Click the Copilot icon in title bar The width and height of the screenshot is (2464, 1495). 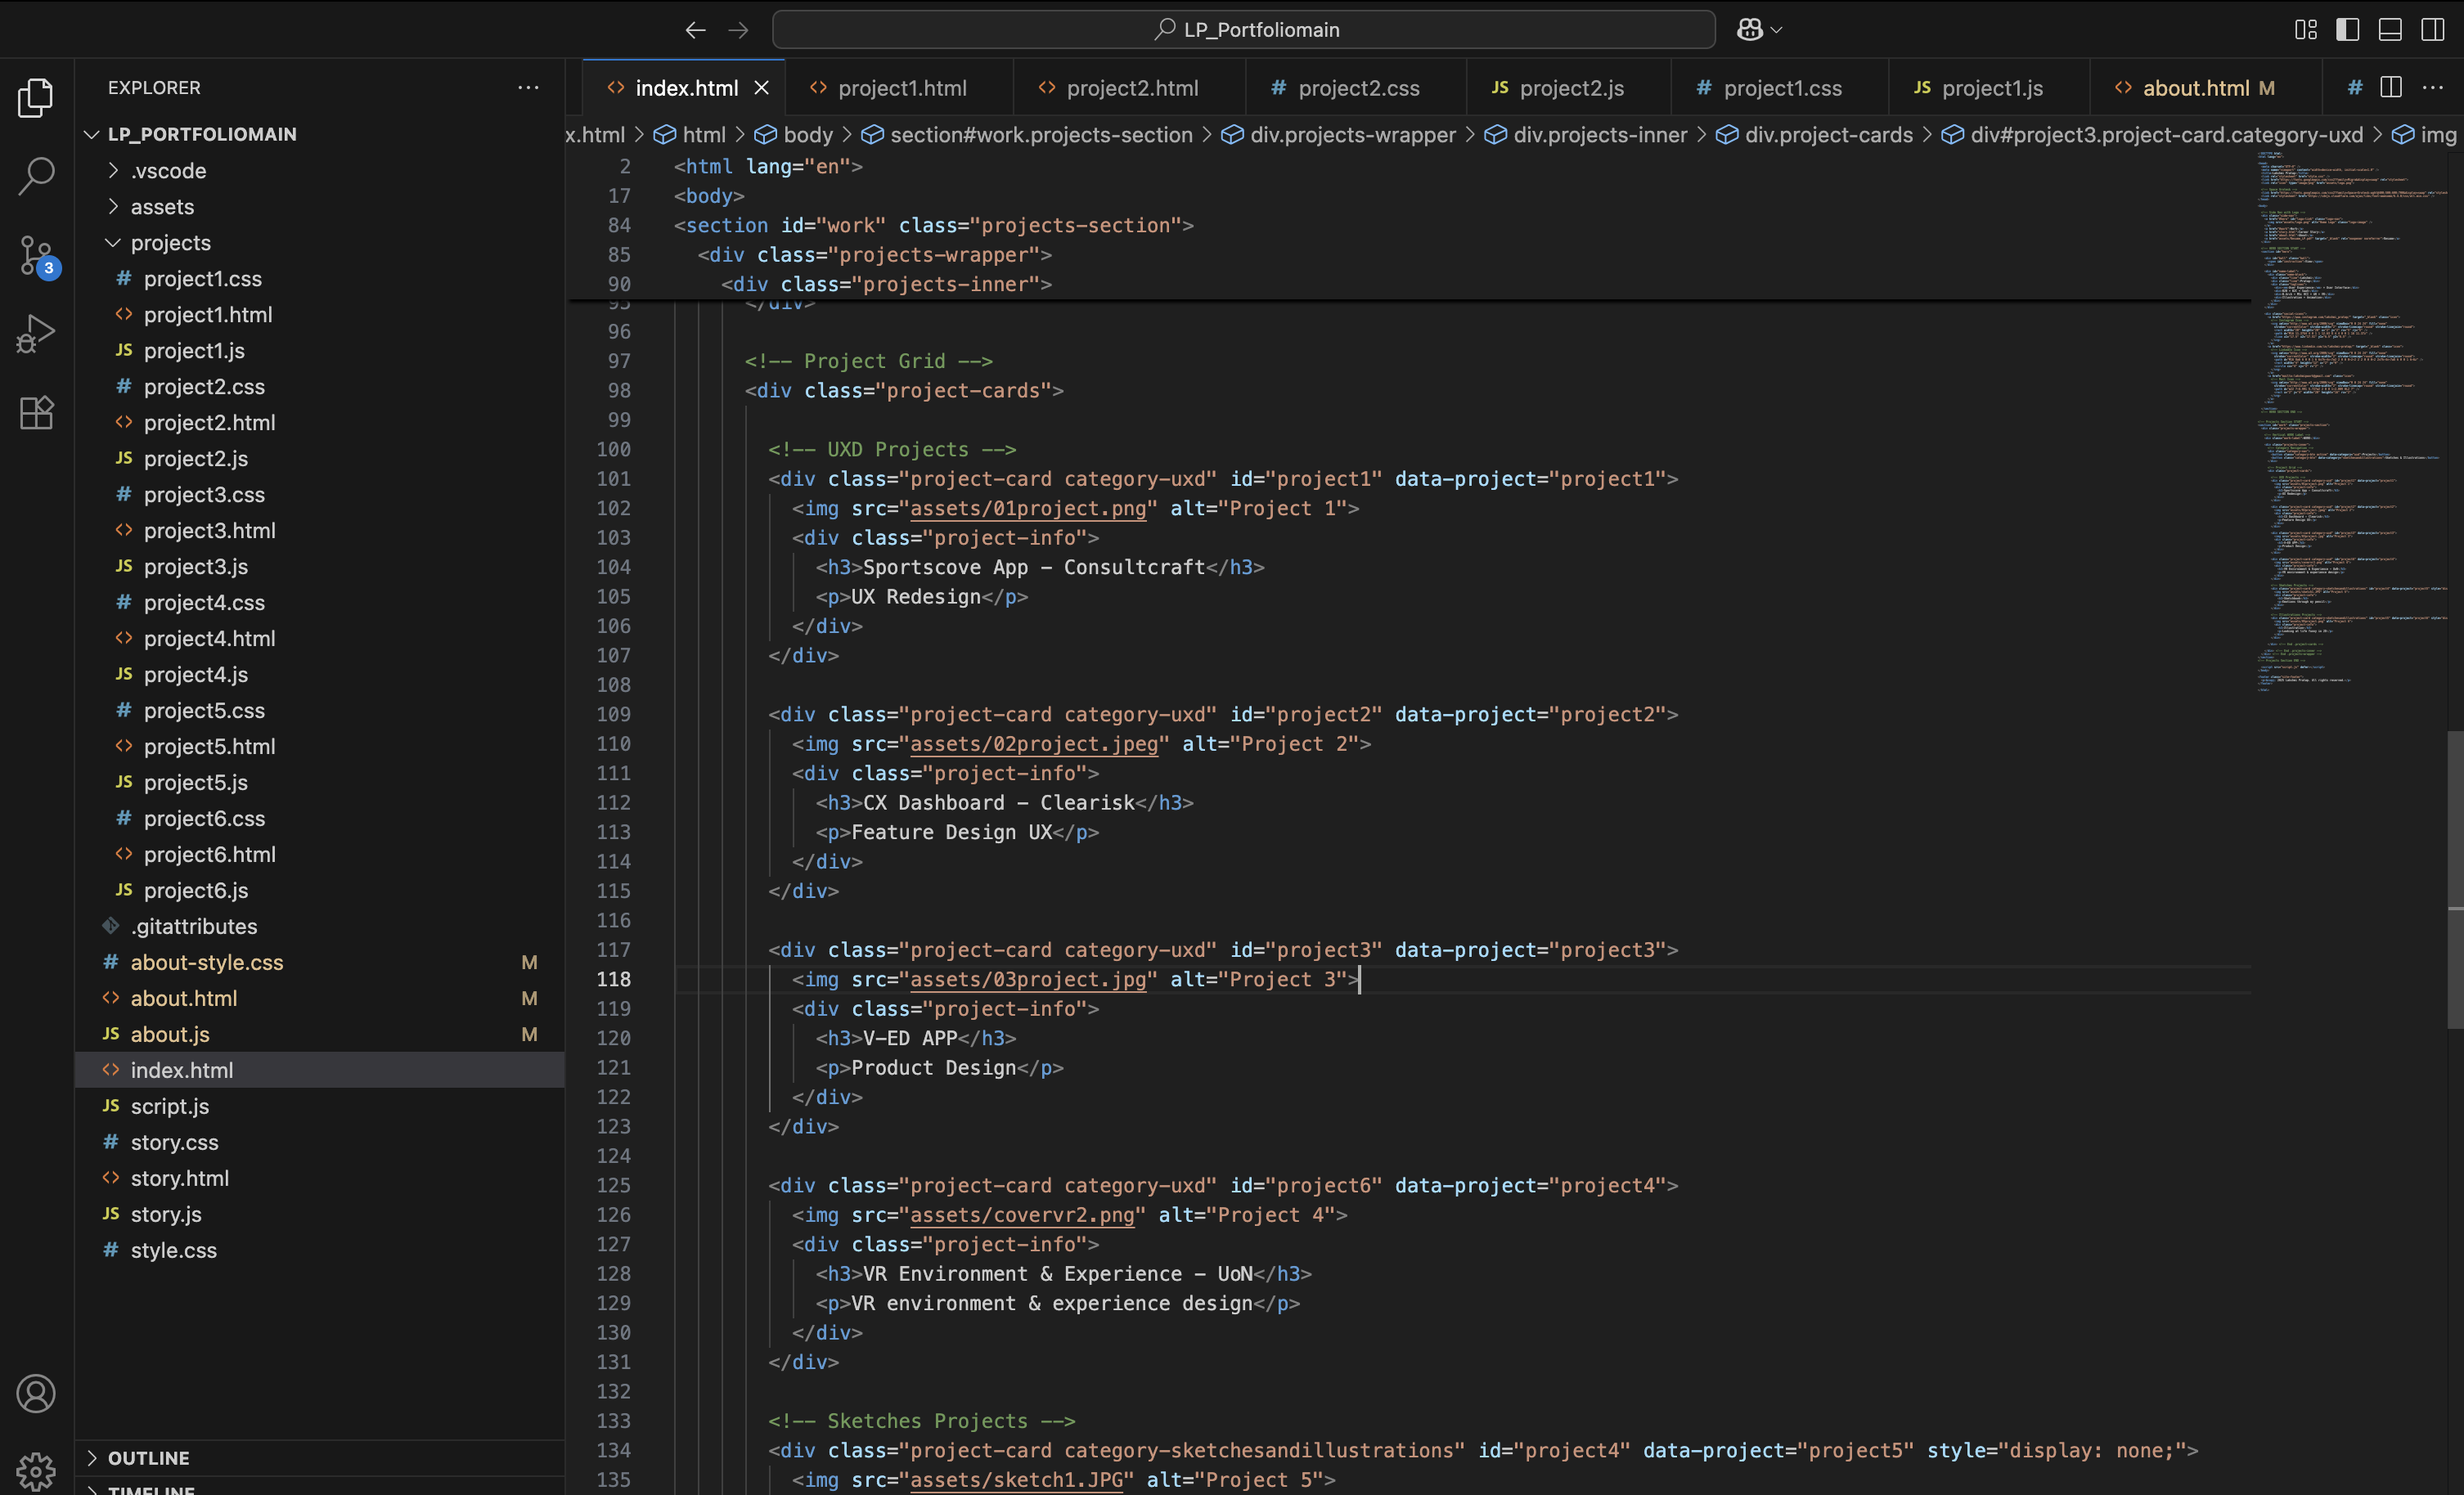[1749, 30]
